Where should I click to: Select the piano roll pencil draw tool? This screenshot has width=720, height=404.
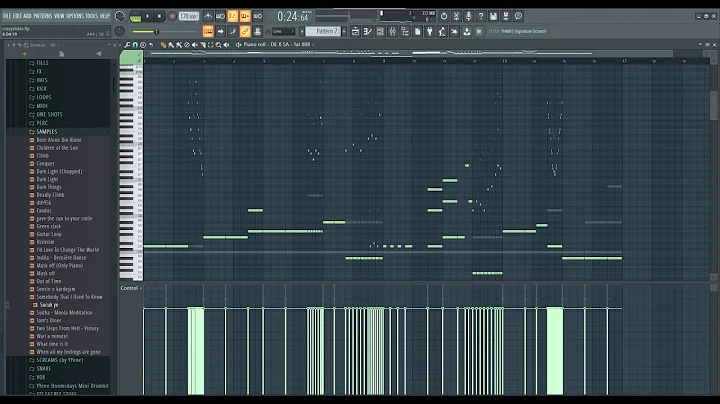click(x=163, y=45)
